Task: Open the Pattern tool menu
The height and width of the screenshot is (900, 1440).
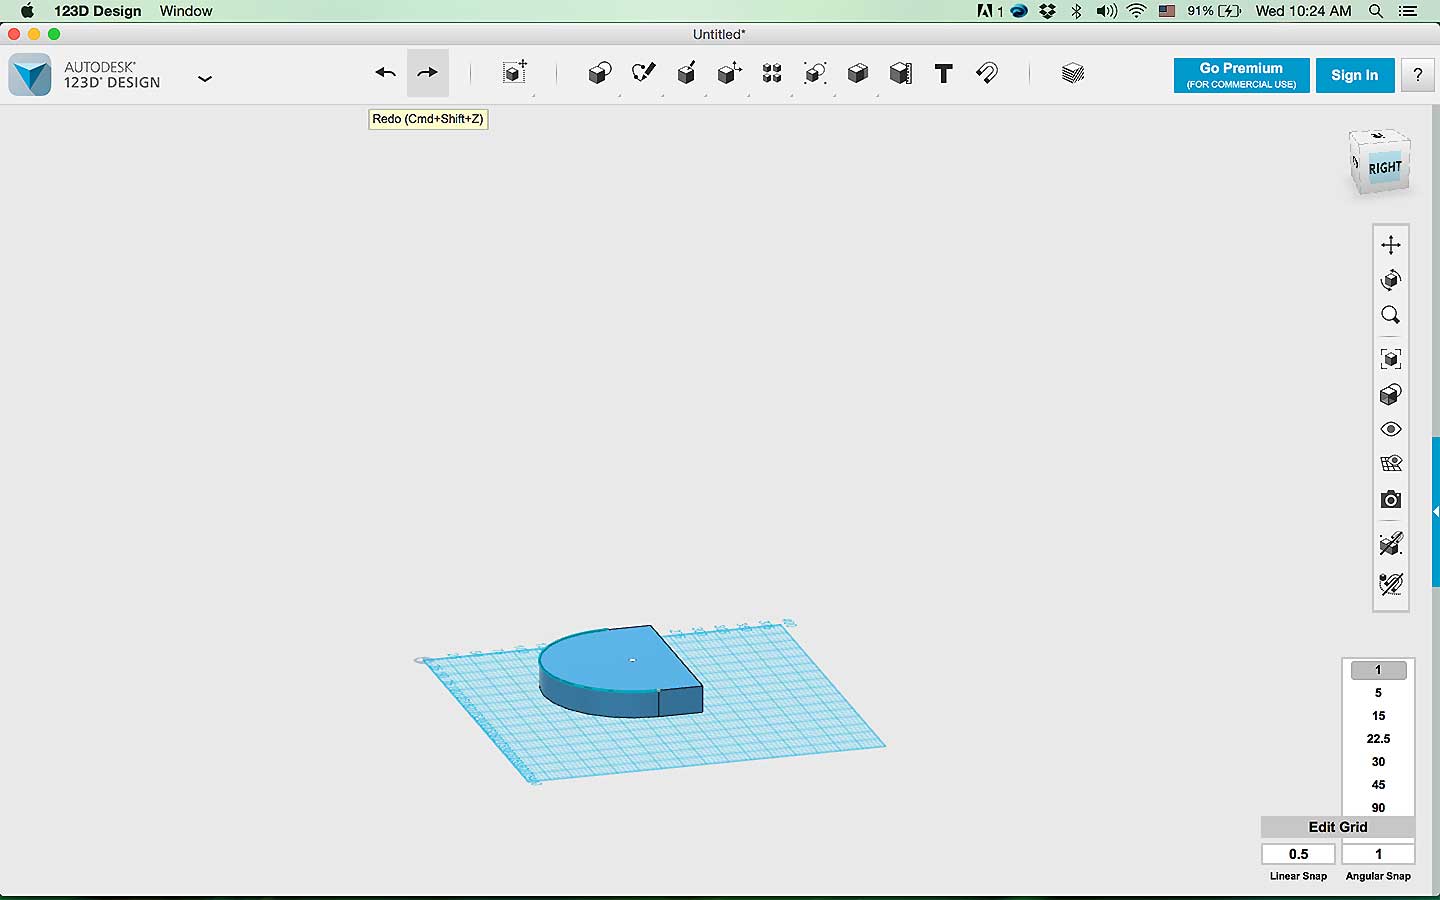Action: coord(772,73)
